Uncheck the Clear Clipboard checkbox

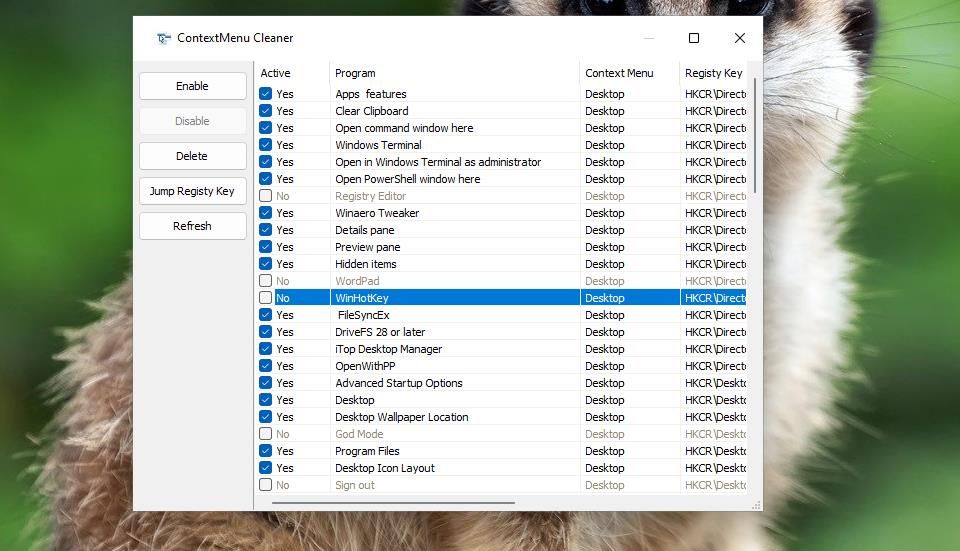[x=266, y=111]
